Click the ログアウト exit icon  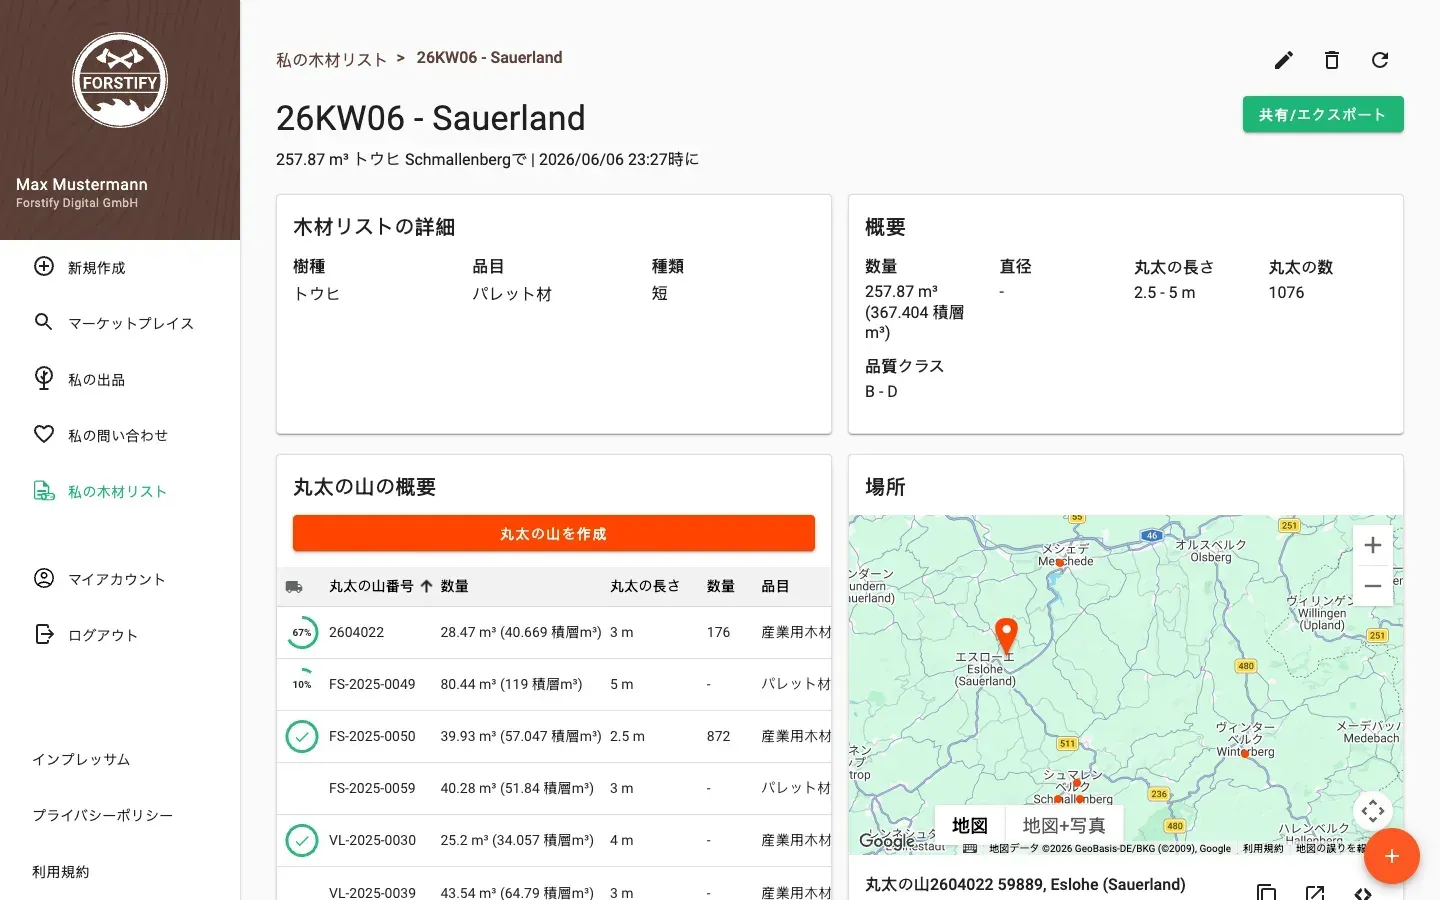pos(44,634)
